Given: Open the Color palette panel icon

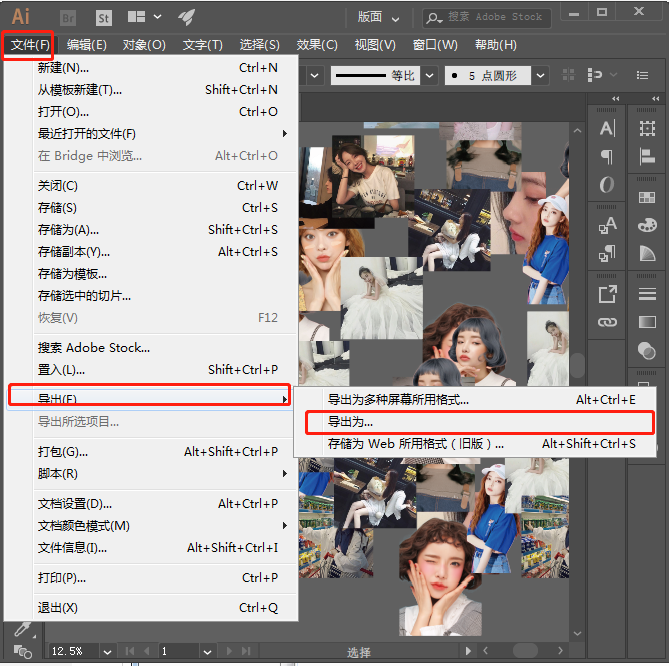Looking at the screenshot, I should pos(647,225).
